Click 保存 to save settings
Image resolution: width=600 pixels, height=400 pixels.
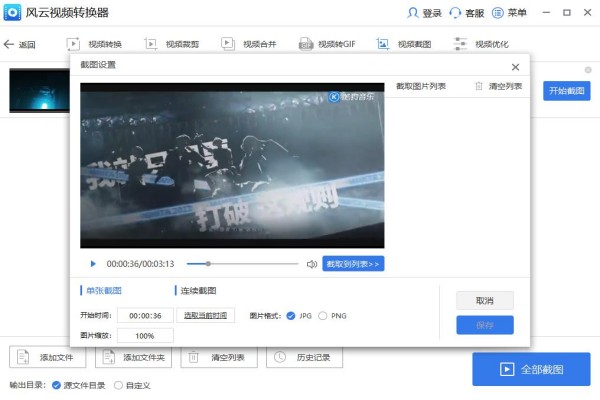[485, 325]
